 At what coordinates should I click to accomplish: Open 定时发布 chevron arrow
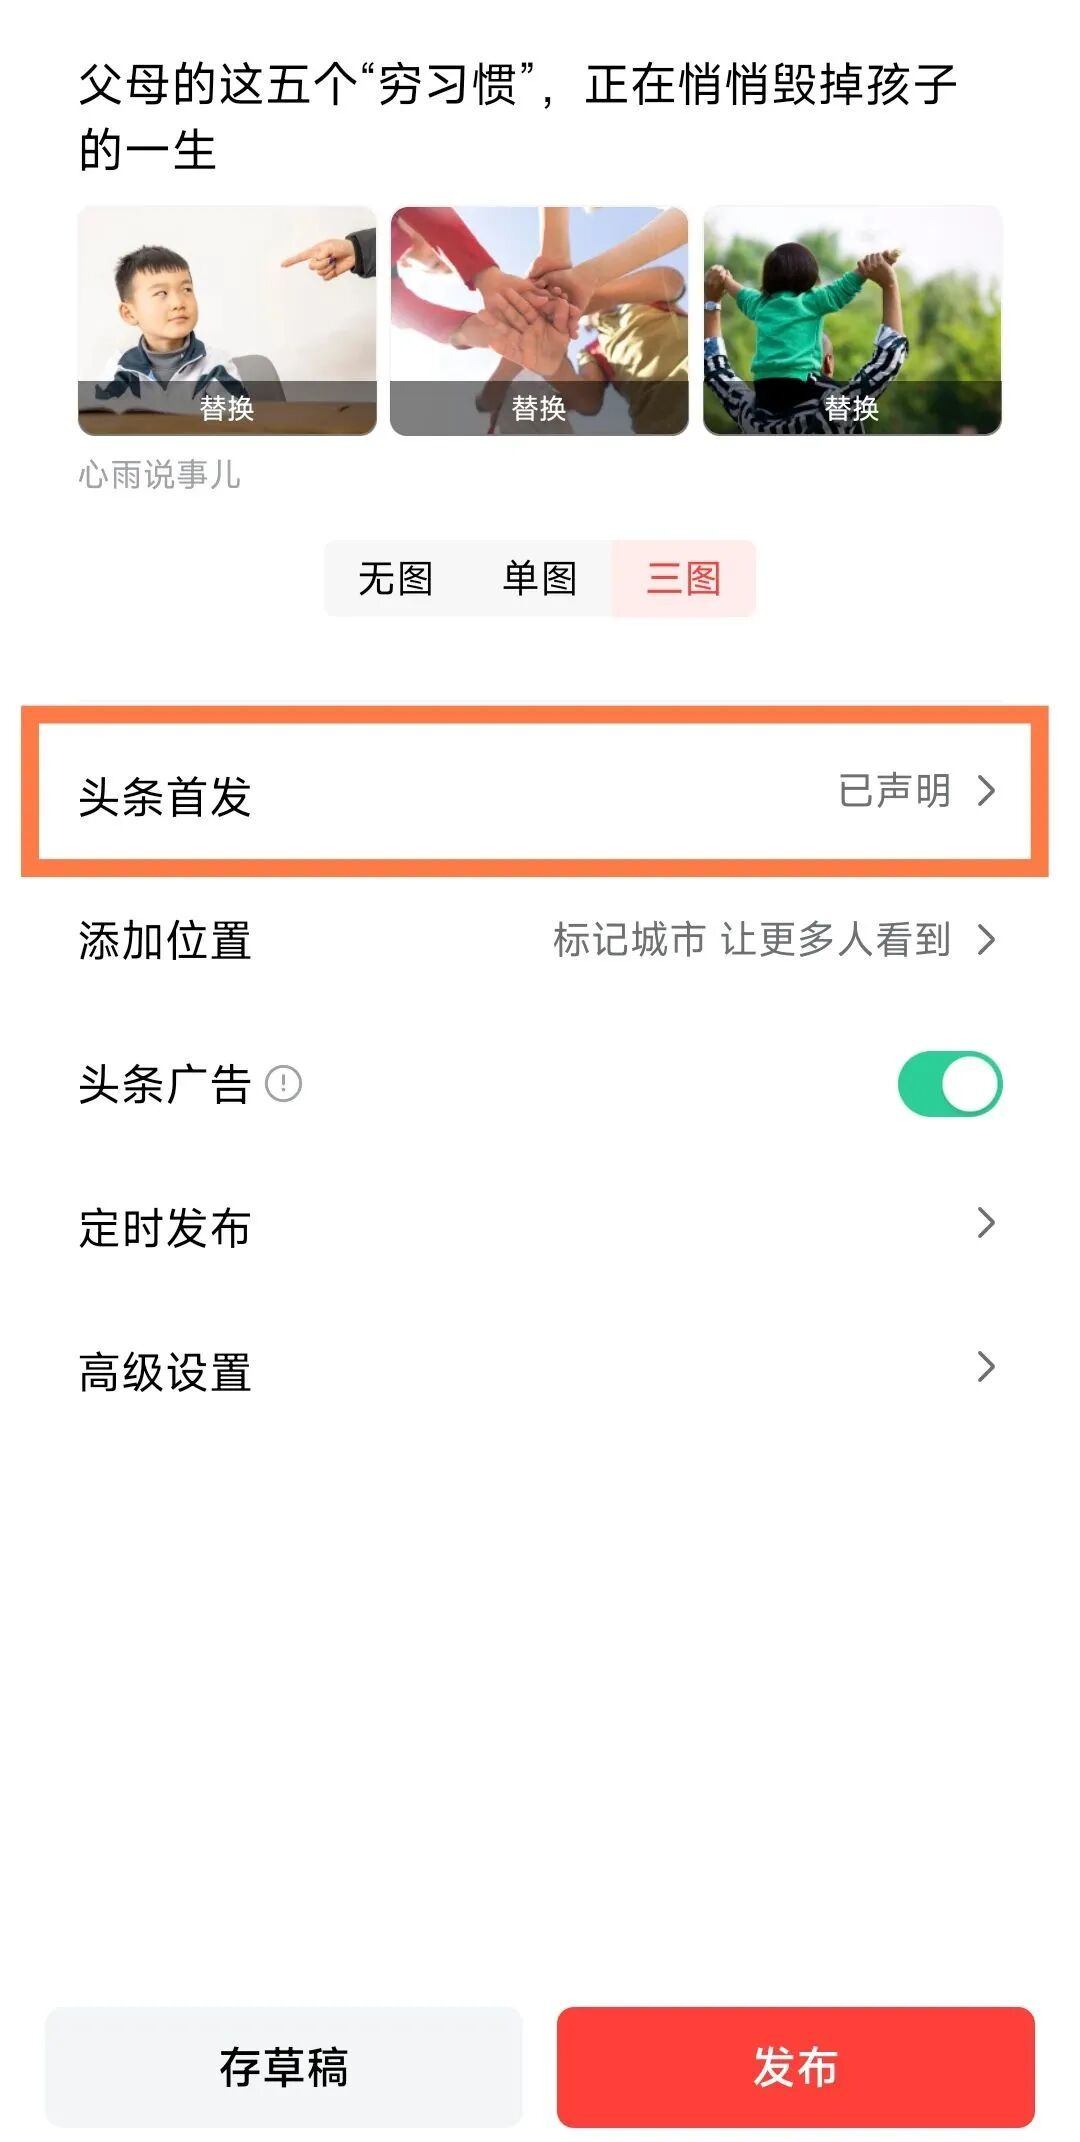click(x=987, y=1223)
